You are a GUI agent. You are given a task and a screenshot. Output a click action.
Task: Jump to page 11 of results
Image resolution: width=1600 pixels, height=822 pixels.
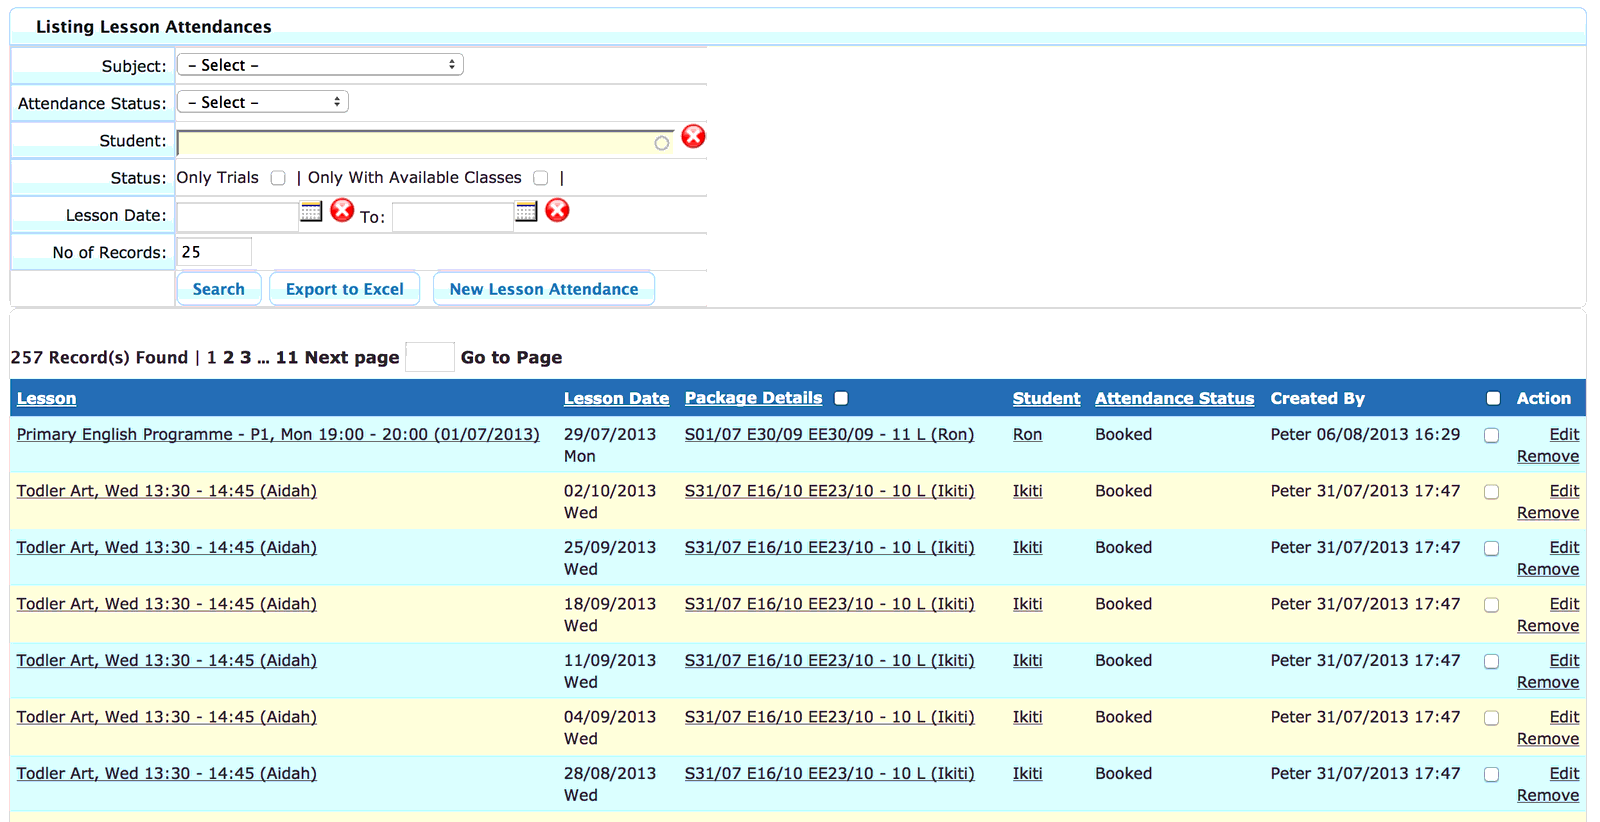tap(287, 357)
